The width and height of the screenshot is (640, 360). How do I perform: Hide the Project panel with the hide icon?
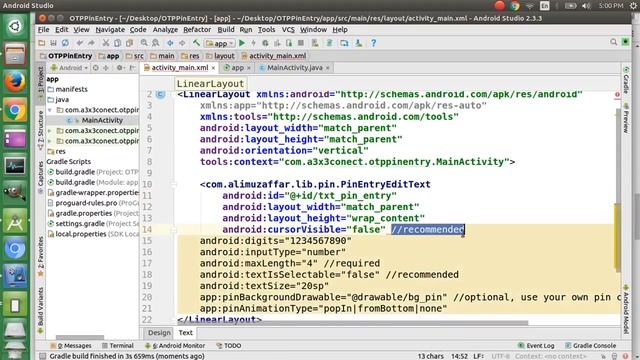[x=132, y=68]
